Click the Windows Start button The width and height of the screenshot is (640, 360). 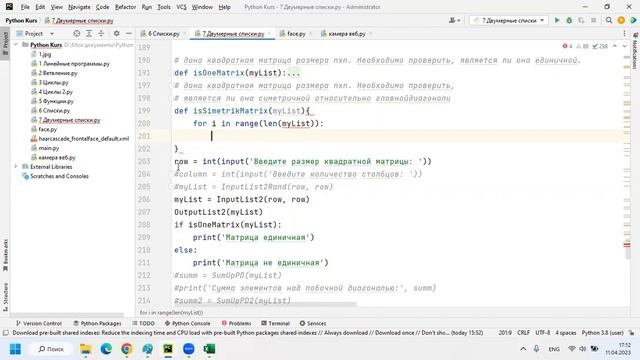coord(16,349)
